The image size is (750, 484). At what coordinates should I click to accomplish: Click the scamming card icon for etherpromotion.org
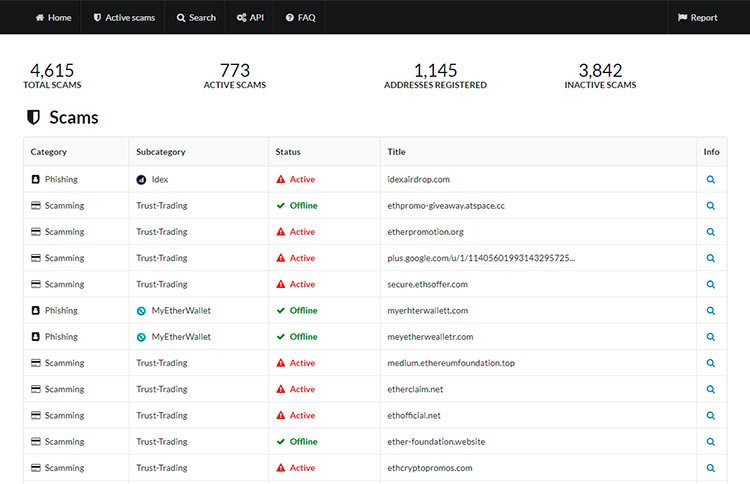pyautogui.click(x=35, y=231)
